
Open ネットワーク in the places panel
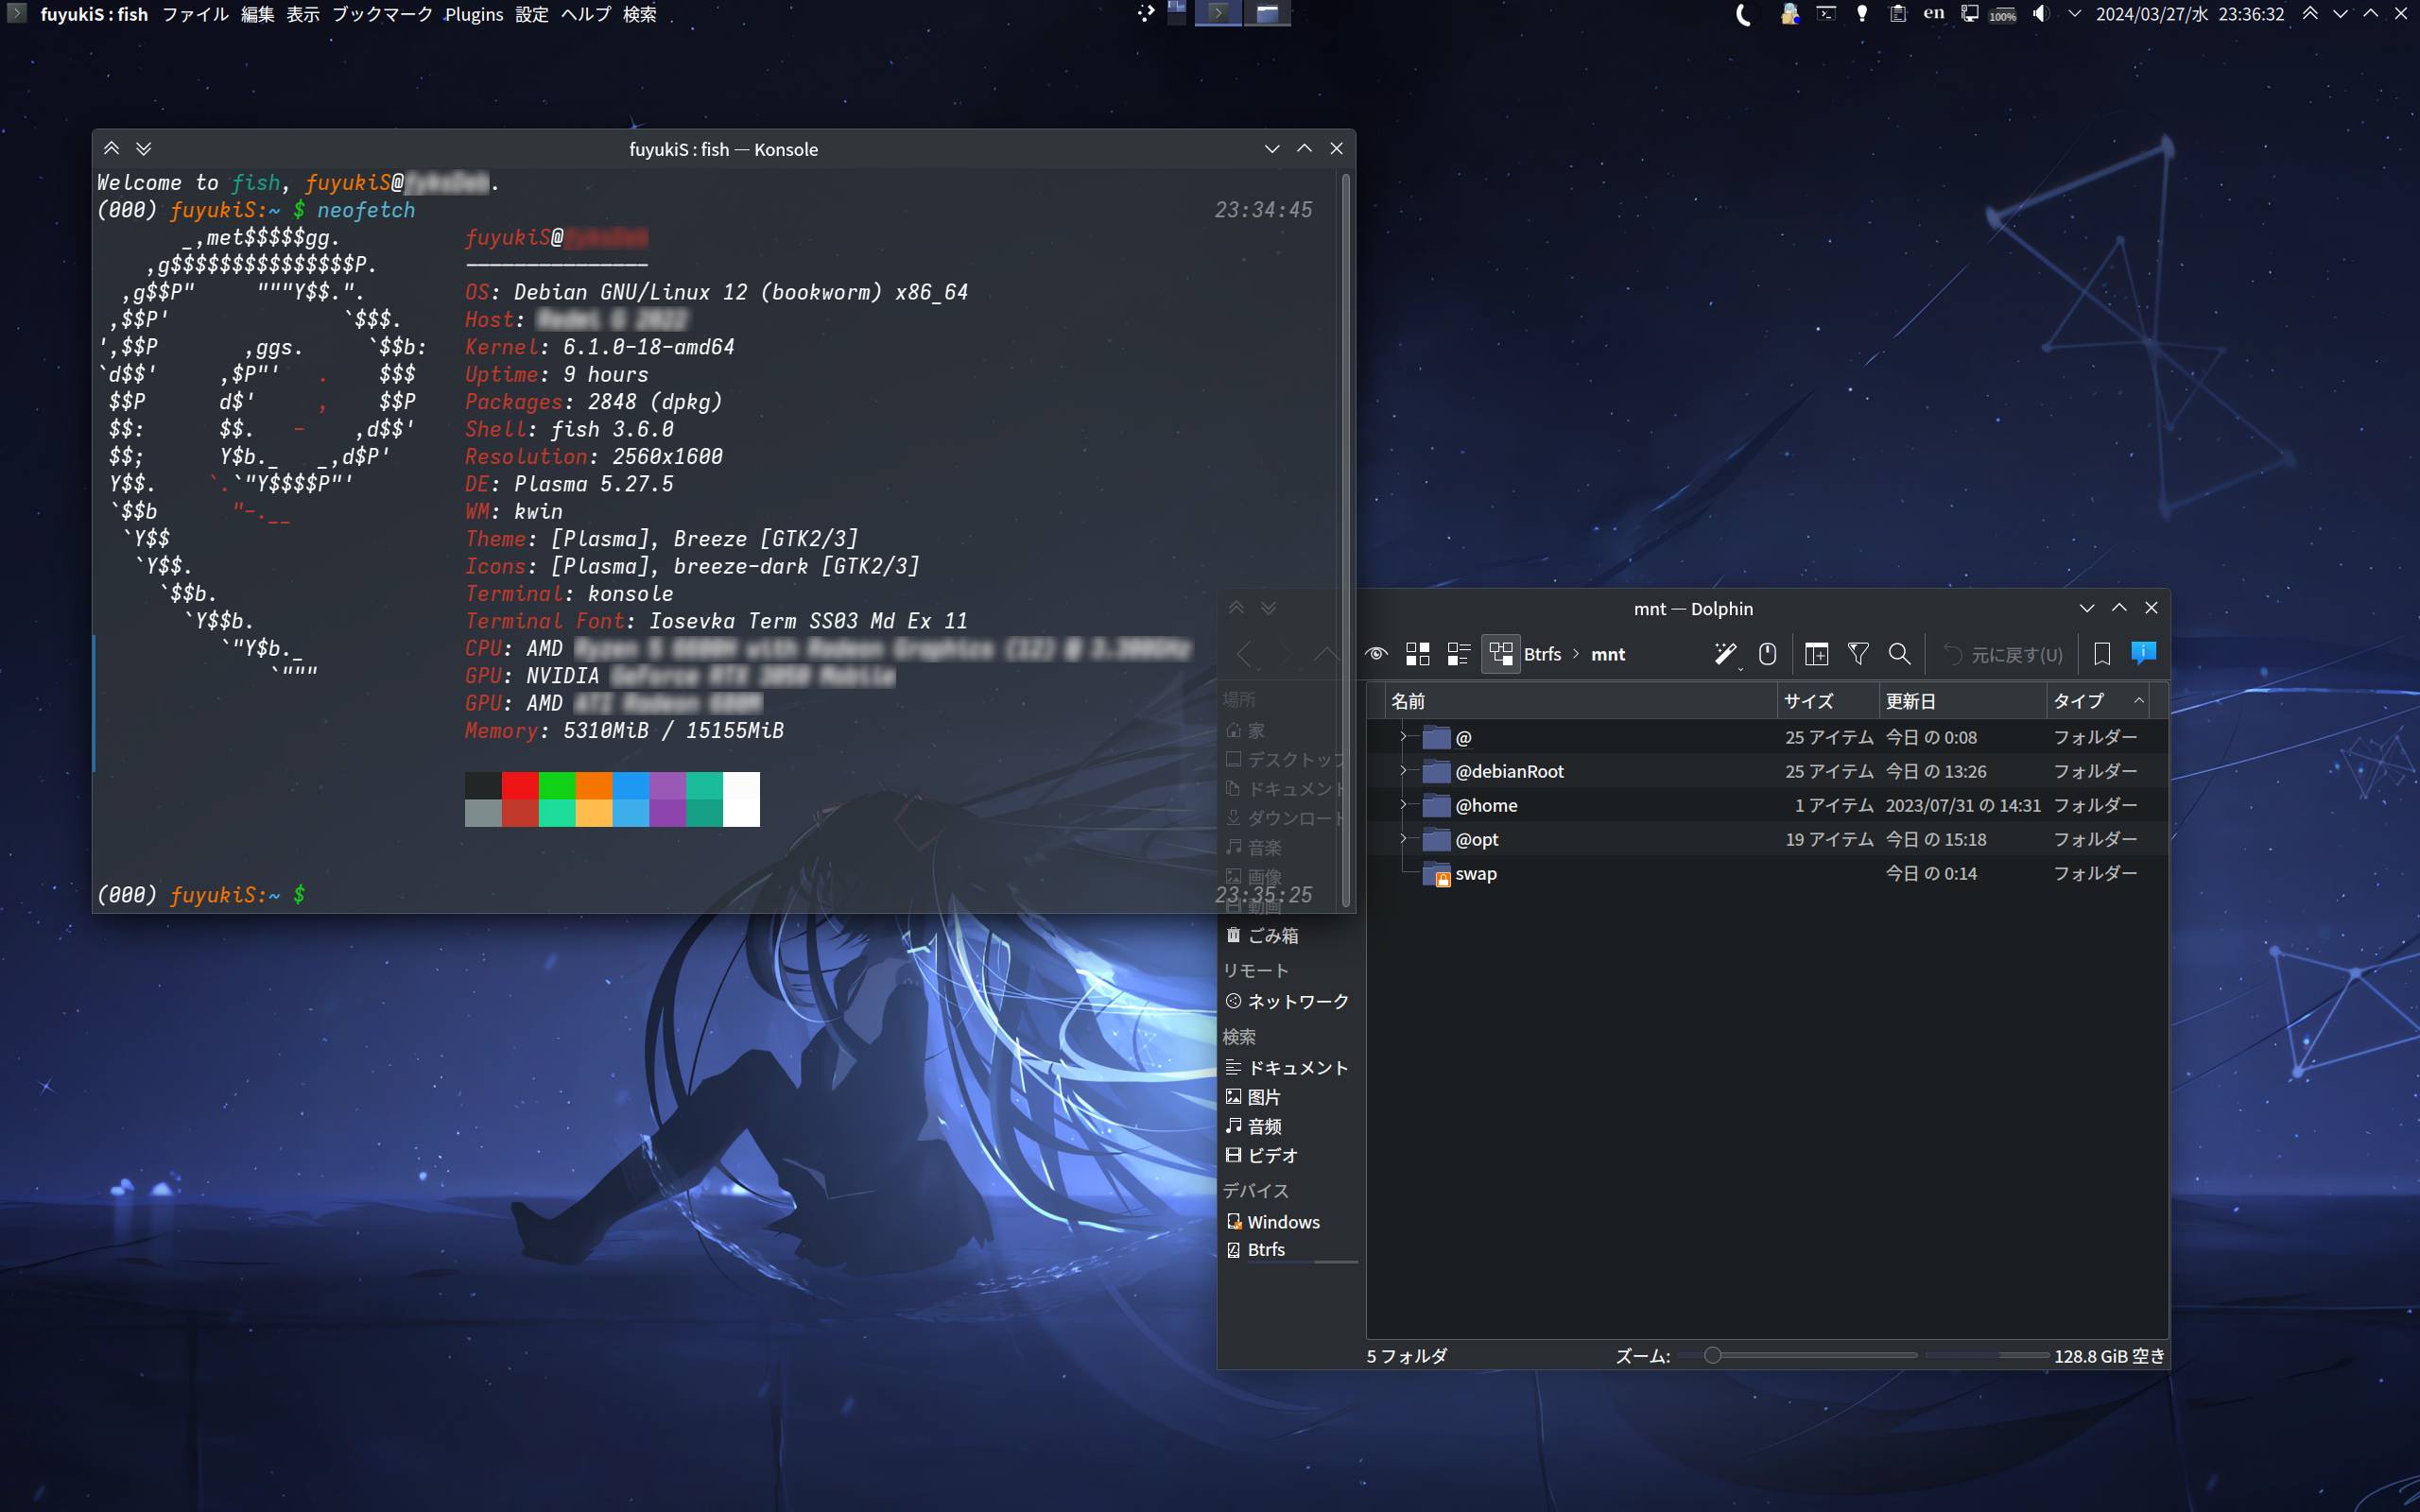[x=1288, y=1002]
